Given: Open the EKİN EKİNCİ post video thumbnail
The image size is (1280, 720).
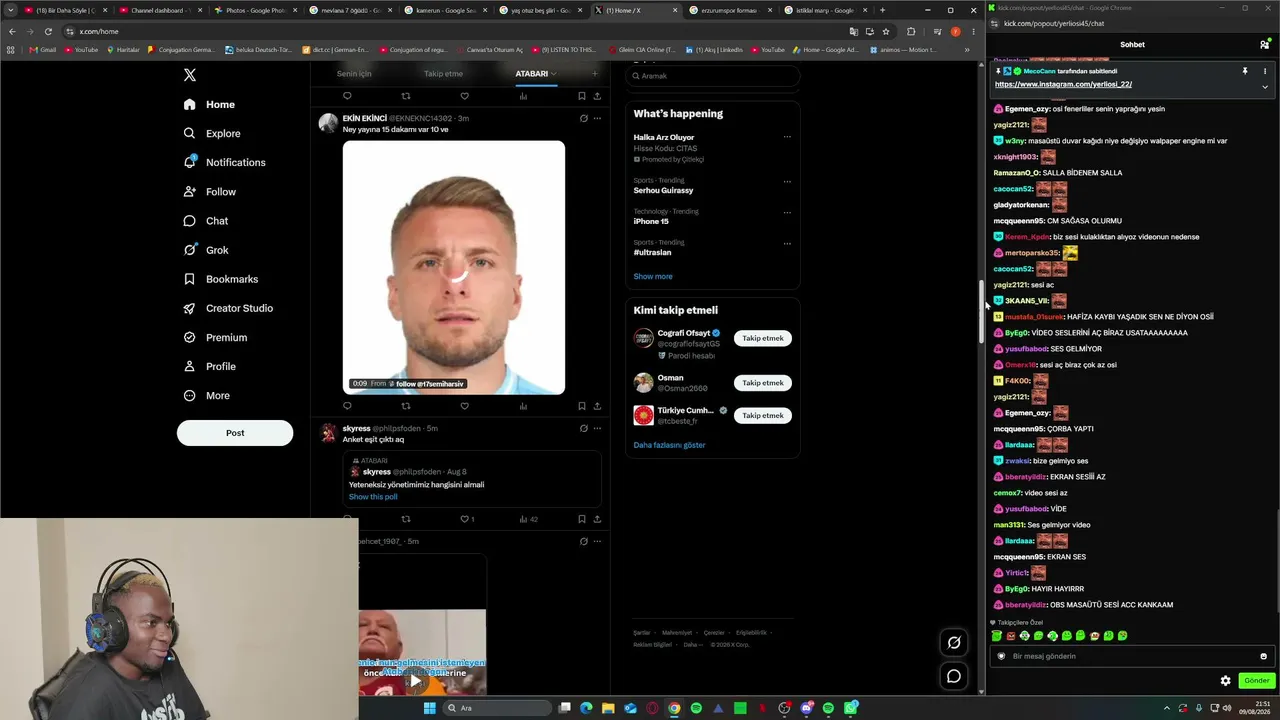Looking at the screenshot, I should point(454,267).
